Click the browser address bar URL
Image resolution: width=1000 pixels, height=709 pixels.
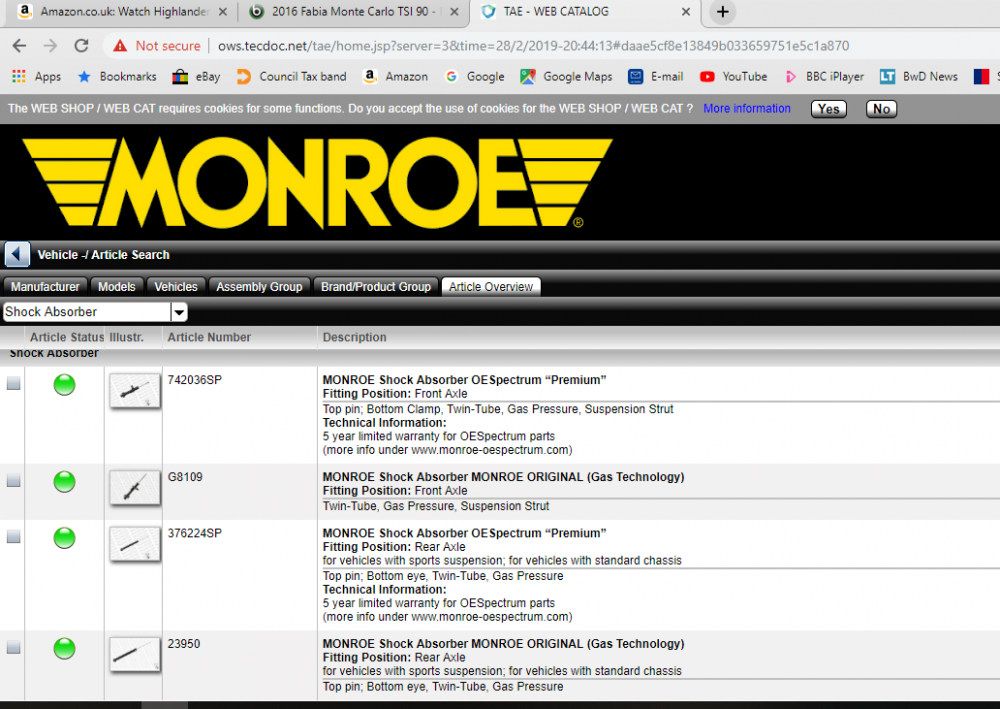coord(533,46)
